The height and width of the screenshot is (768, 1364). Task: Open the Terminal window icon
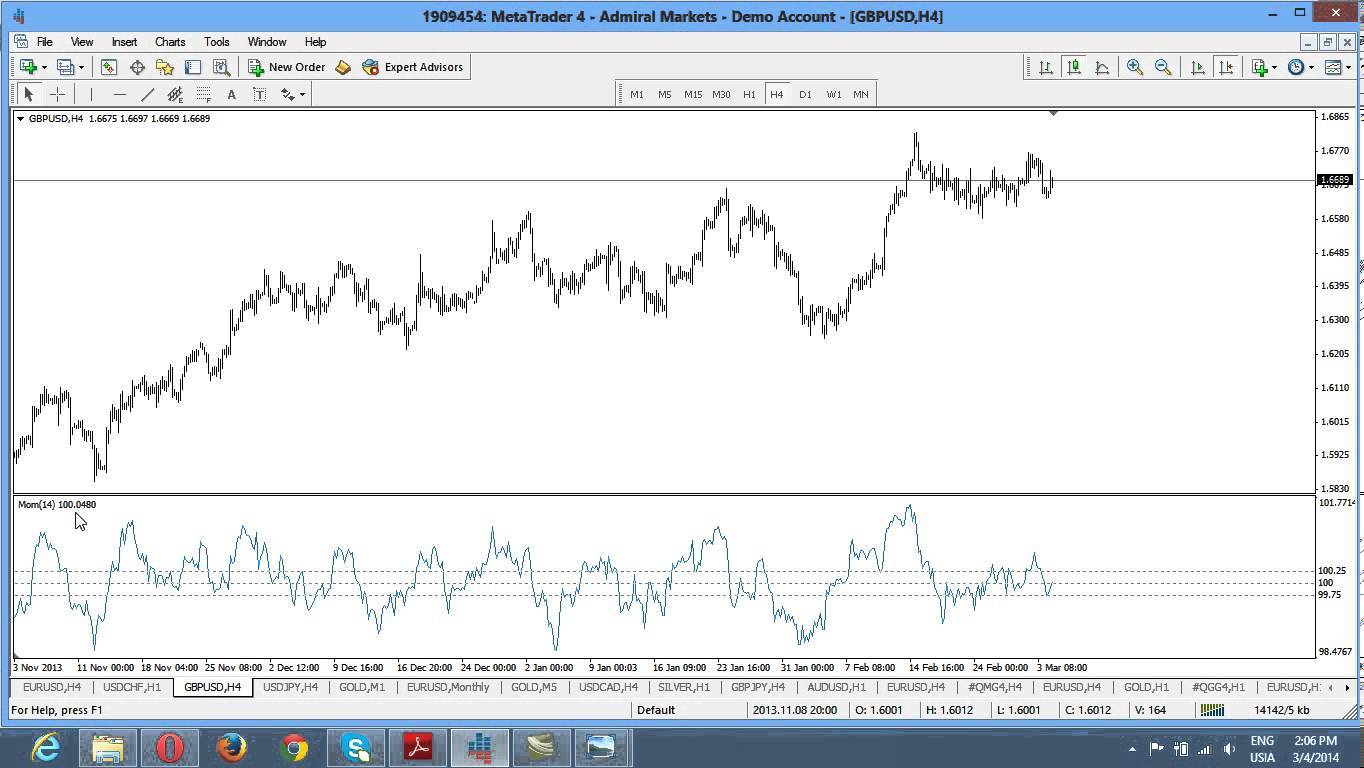pos(193,67)
